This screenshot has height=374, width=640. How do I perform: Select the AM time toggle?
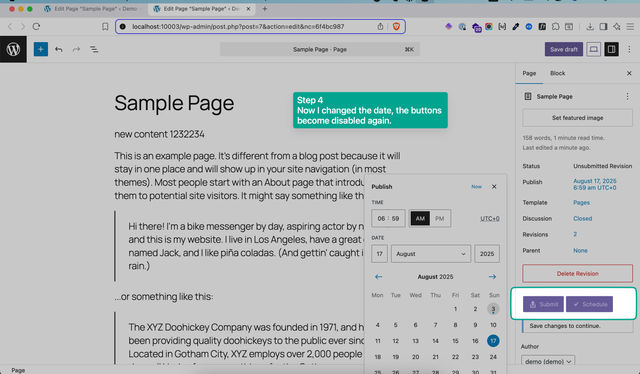pos(420,218)
